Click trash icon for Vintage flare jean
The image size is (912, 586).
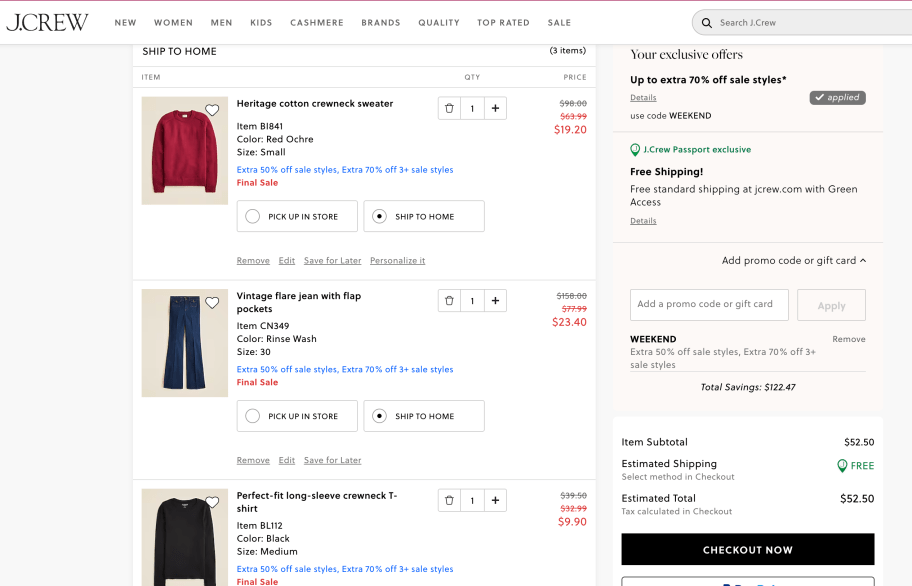449,301
